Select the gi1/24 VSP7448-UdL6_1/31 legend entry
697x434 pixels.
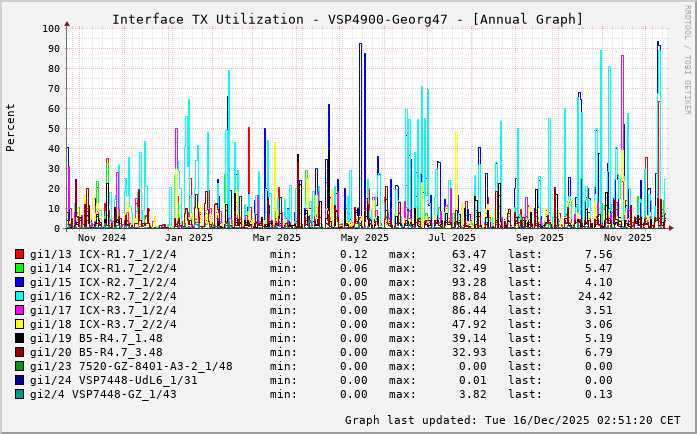[113, 380]
